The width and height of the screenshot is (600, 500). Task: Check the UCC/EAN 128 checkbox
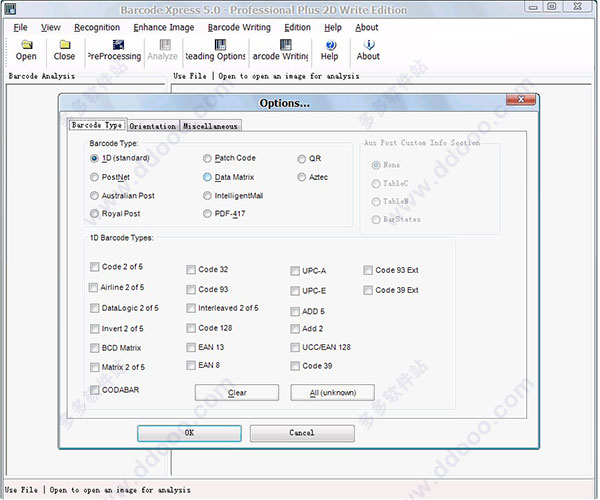tap(295, 347)
